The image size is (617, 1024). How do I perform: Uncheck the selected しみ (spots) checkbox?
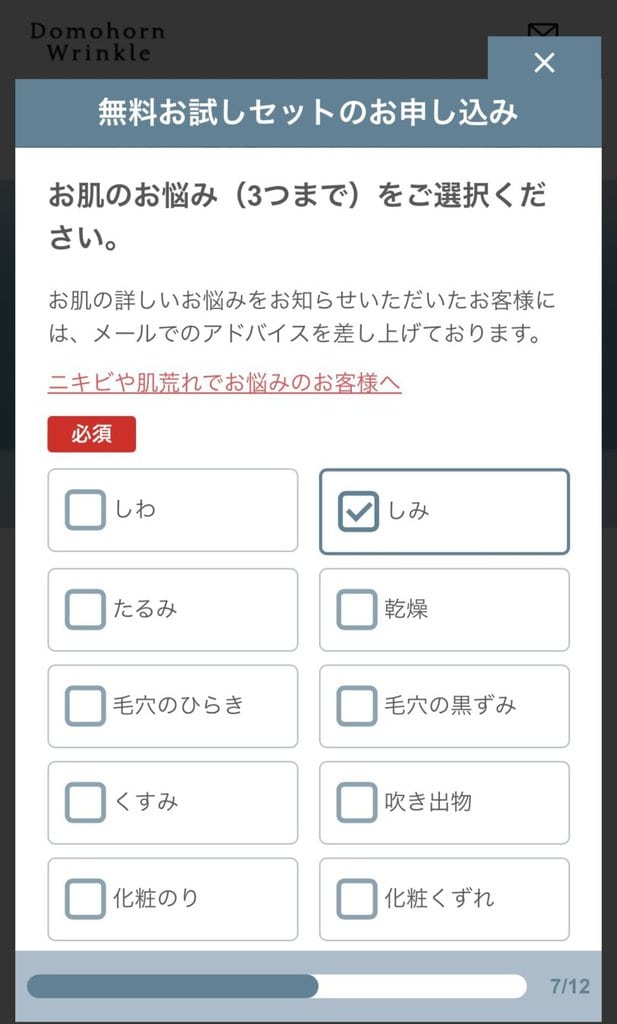coord(356,510)
